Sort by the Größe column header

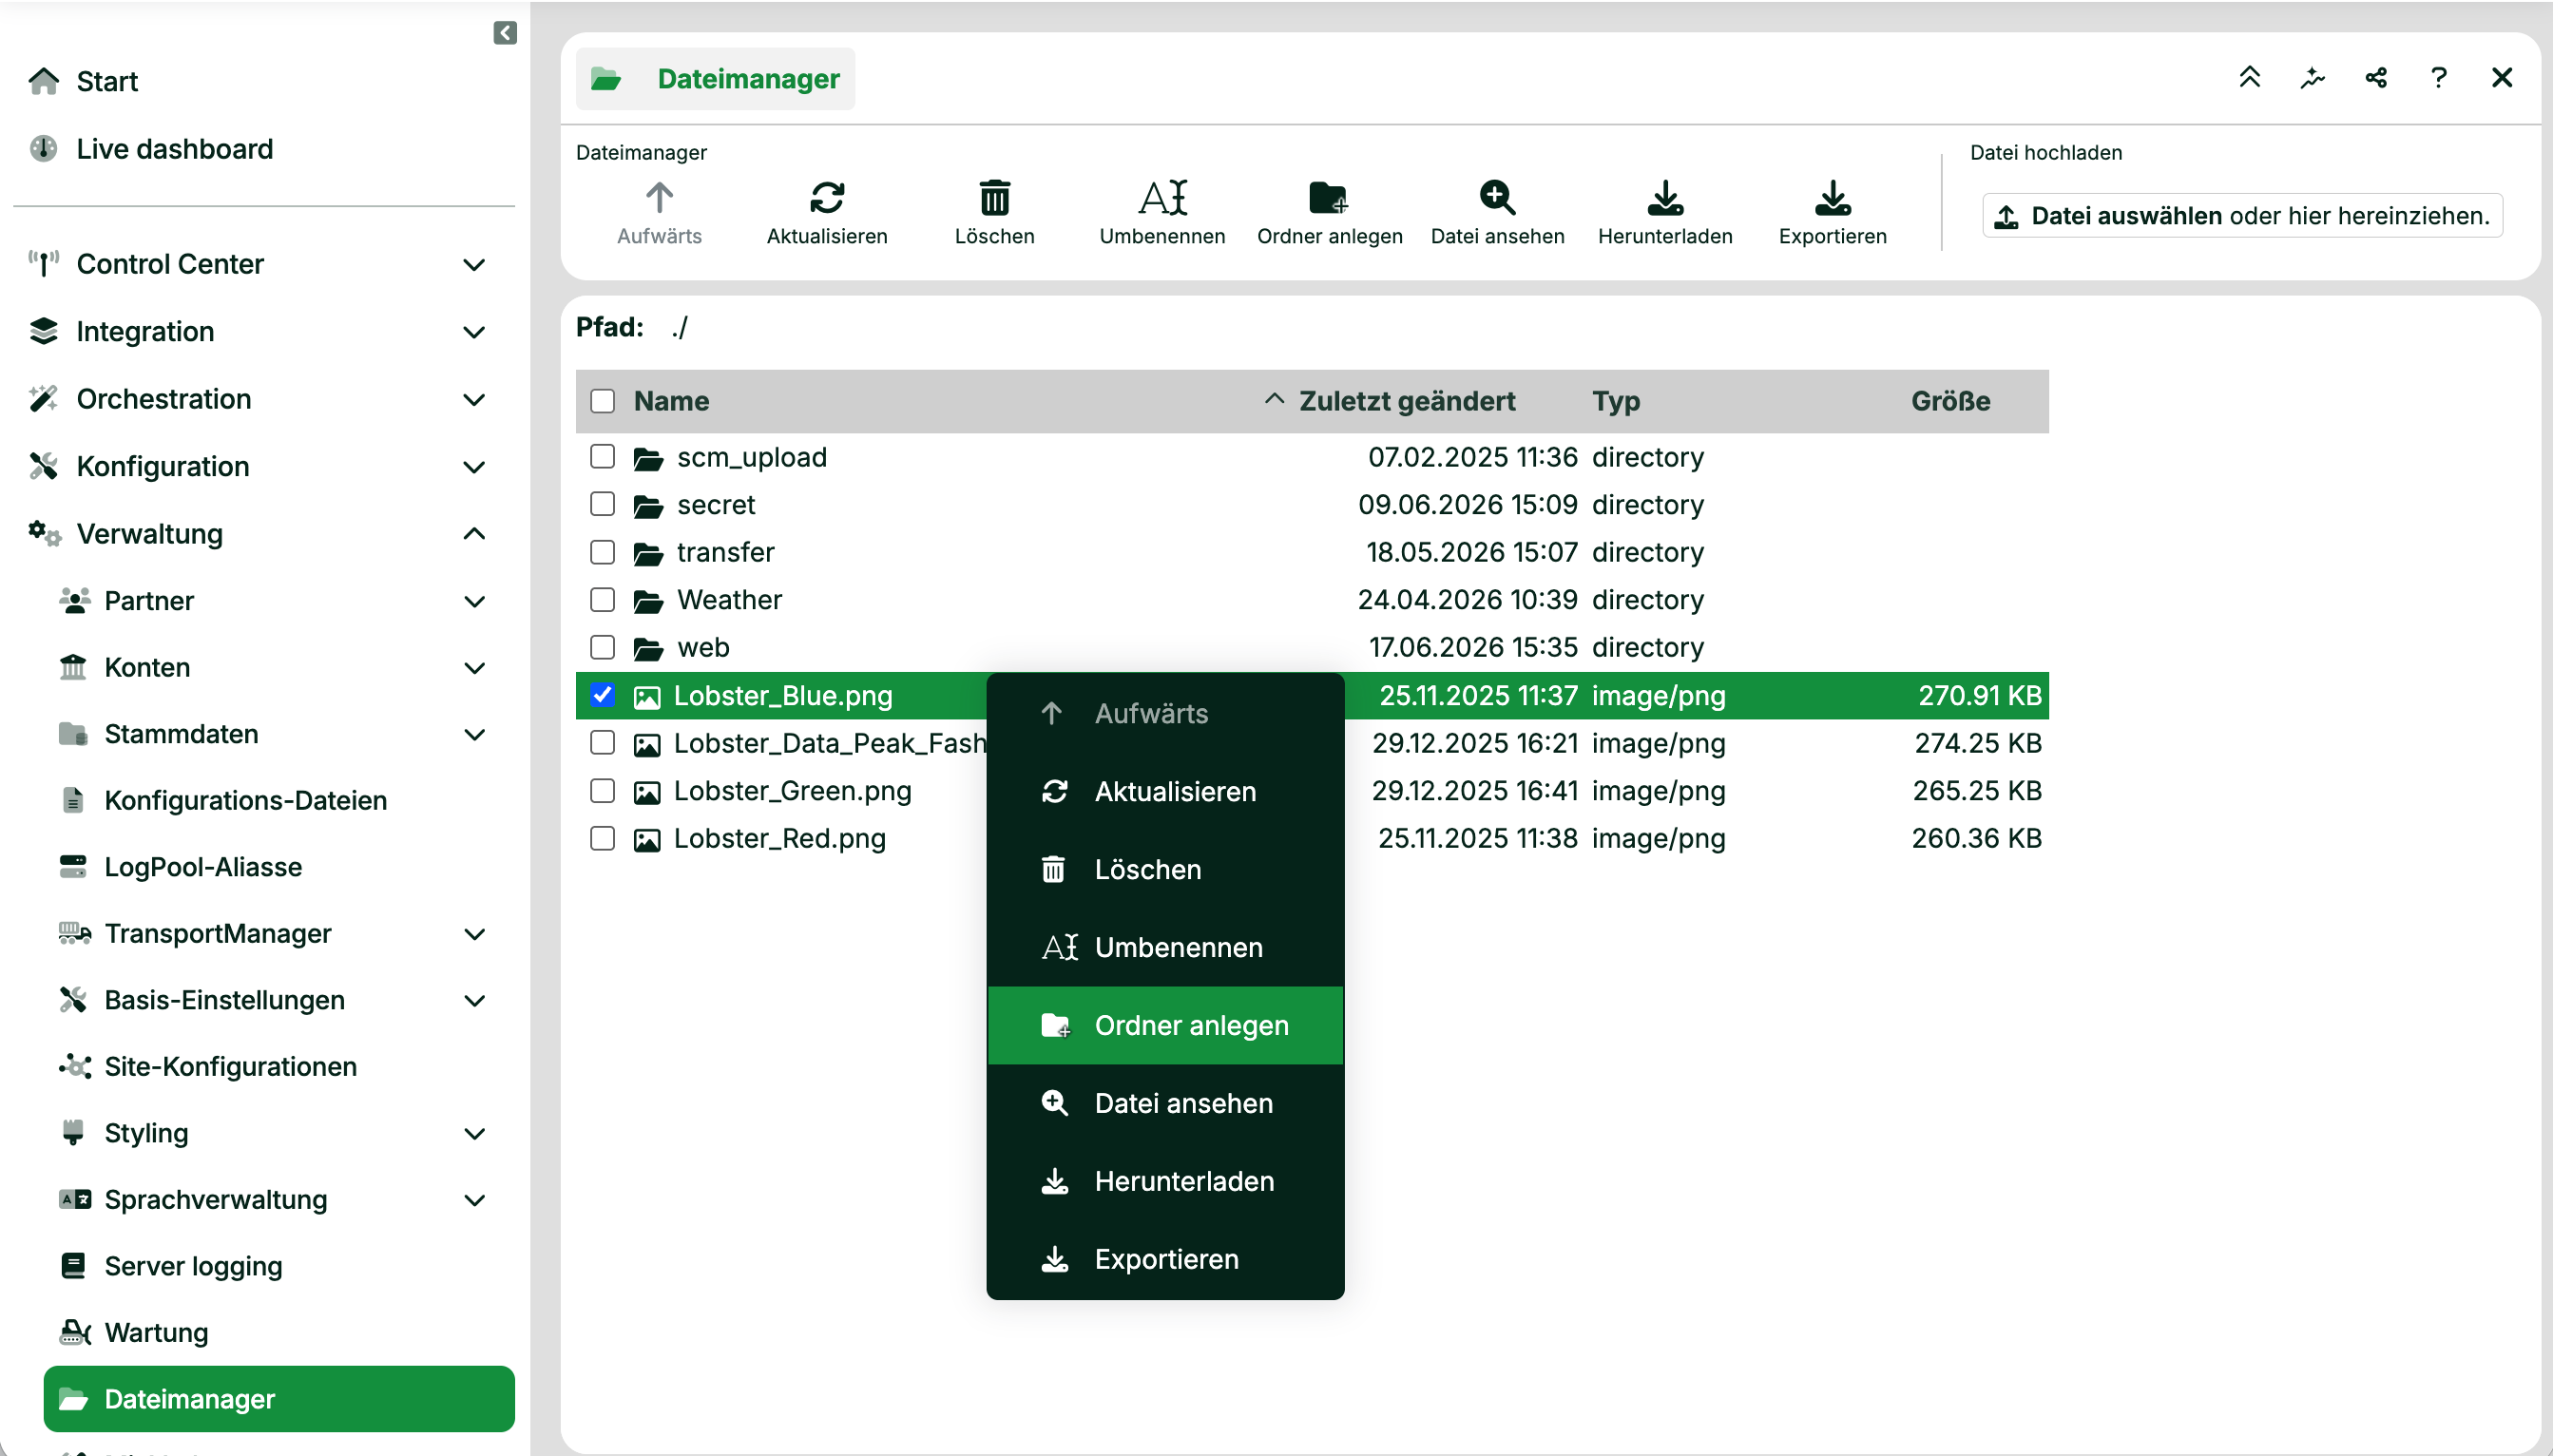1950,401
